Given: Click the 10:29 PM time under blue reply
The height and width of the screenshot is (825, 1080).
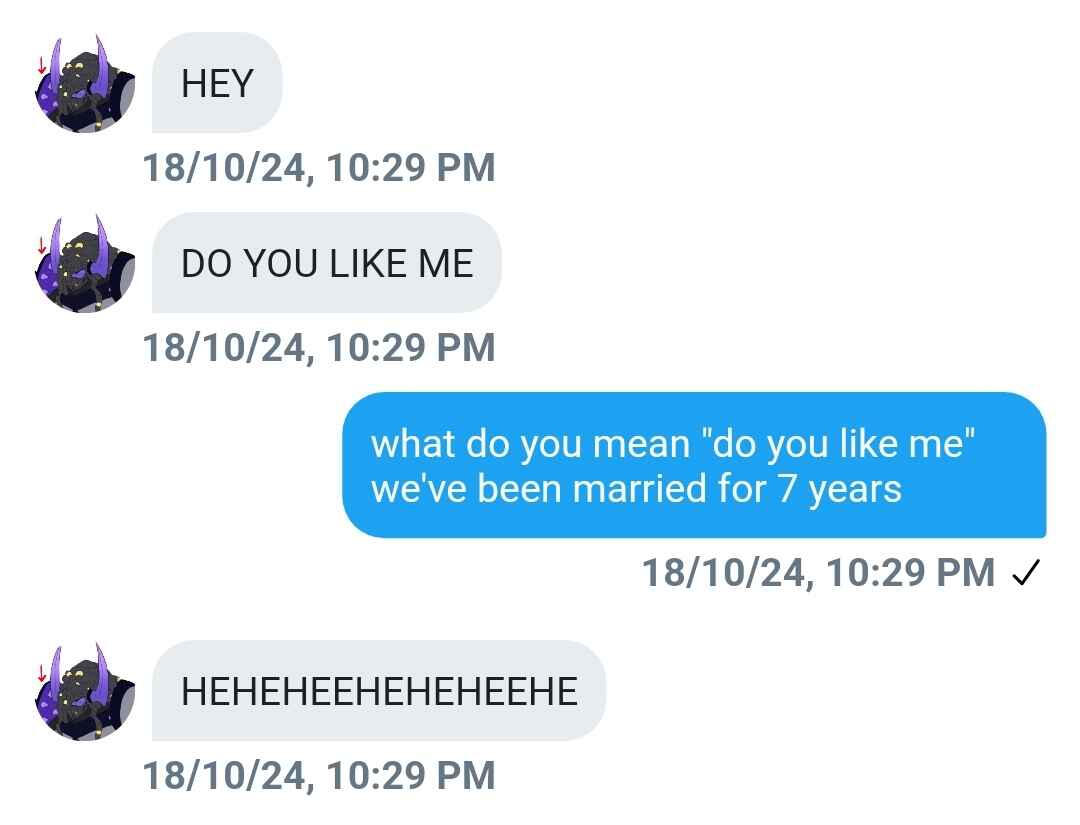Looking at the screenshot, I should point(910,573).
